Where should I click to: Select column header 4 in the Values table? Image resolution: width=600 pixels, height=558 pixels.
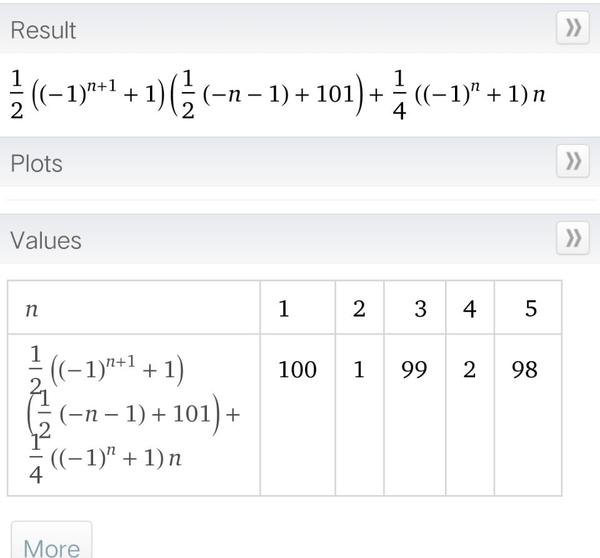tap(470, 309)
